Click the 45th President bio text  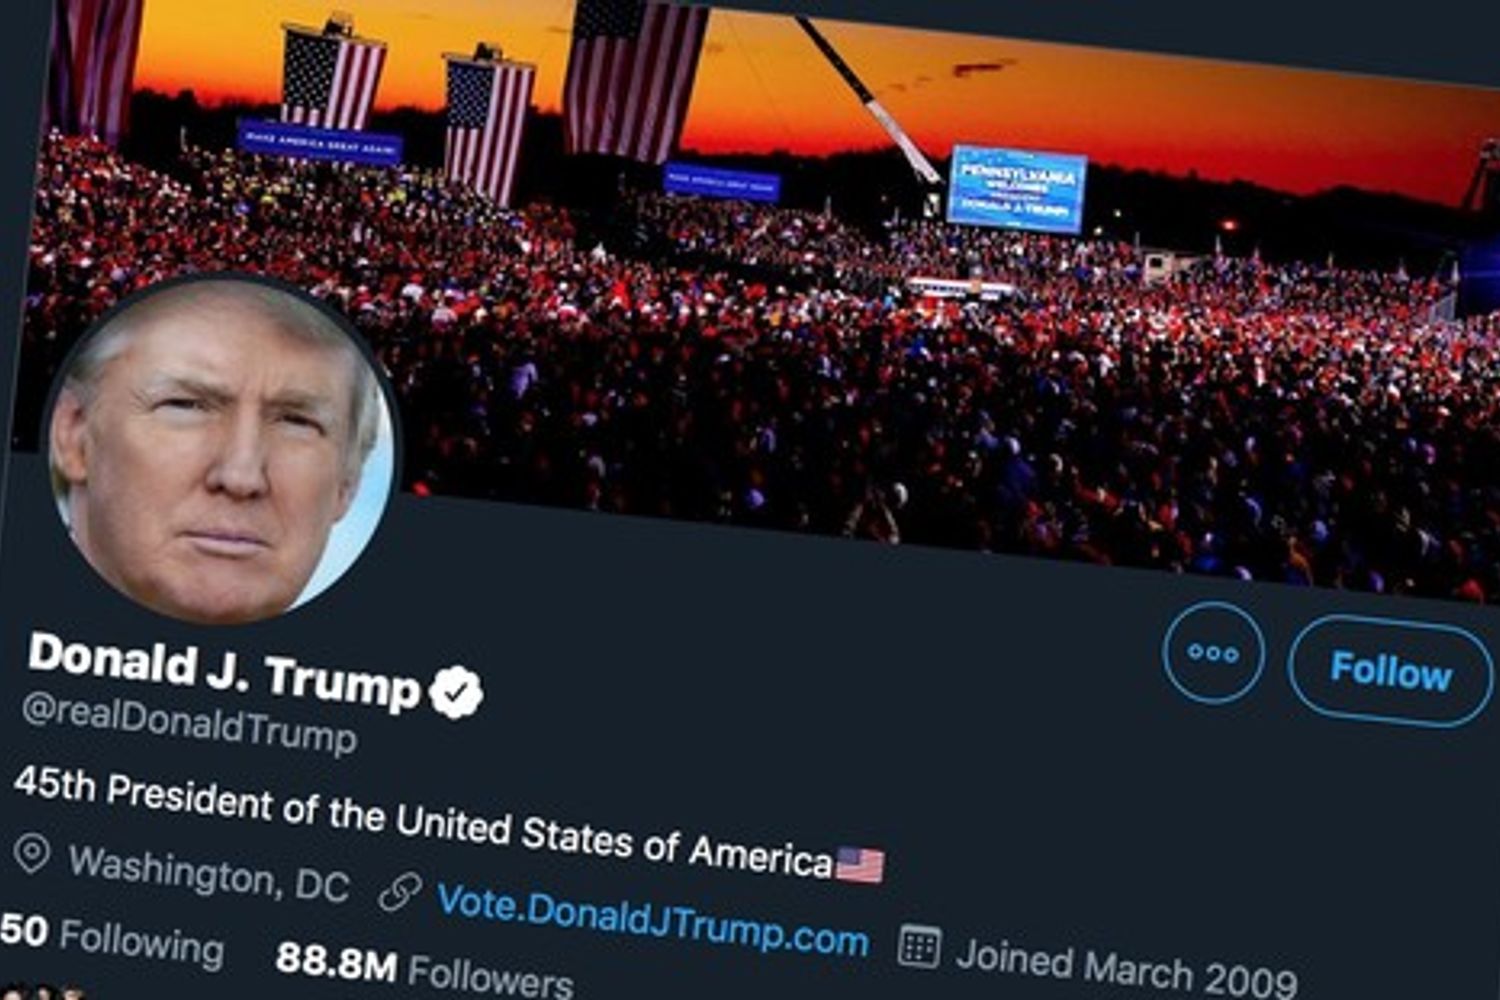pos(423,822)
